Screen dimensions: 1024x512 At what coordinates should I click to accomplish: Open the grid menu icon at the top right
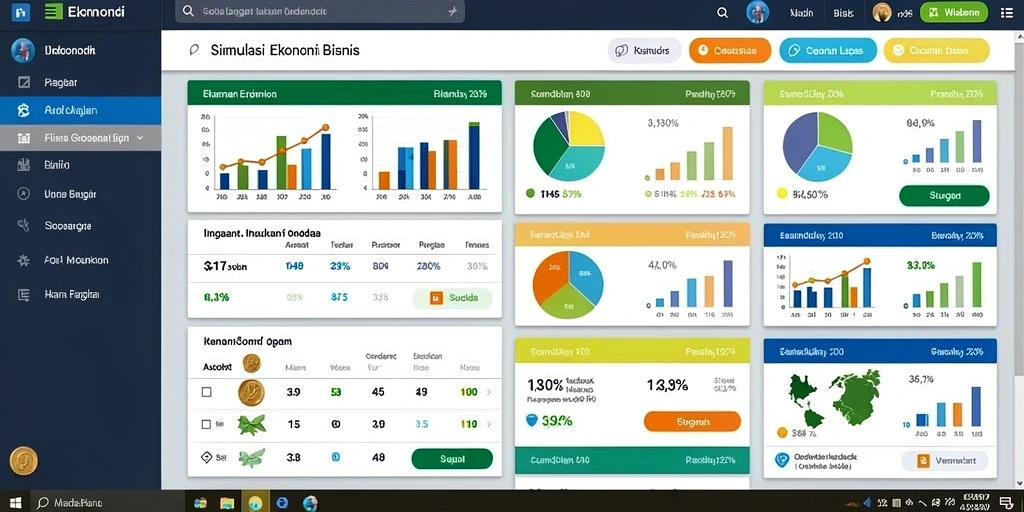click(1006, 12)
